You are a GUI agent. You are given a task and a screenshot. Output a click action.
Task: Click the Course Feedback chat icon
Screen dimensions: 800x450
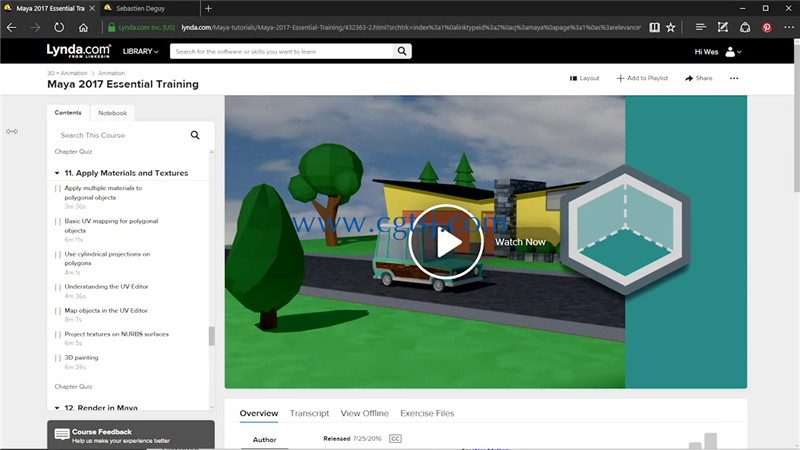tap(62, 434)
